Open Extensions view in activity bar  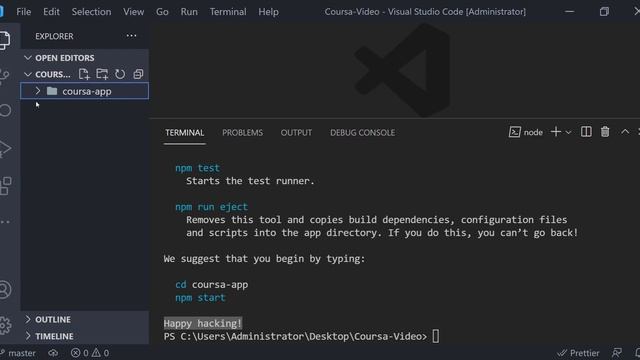tap(5, 186)
